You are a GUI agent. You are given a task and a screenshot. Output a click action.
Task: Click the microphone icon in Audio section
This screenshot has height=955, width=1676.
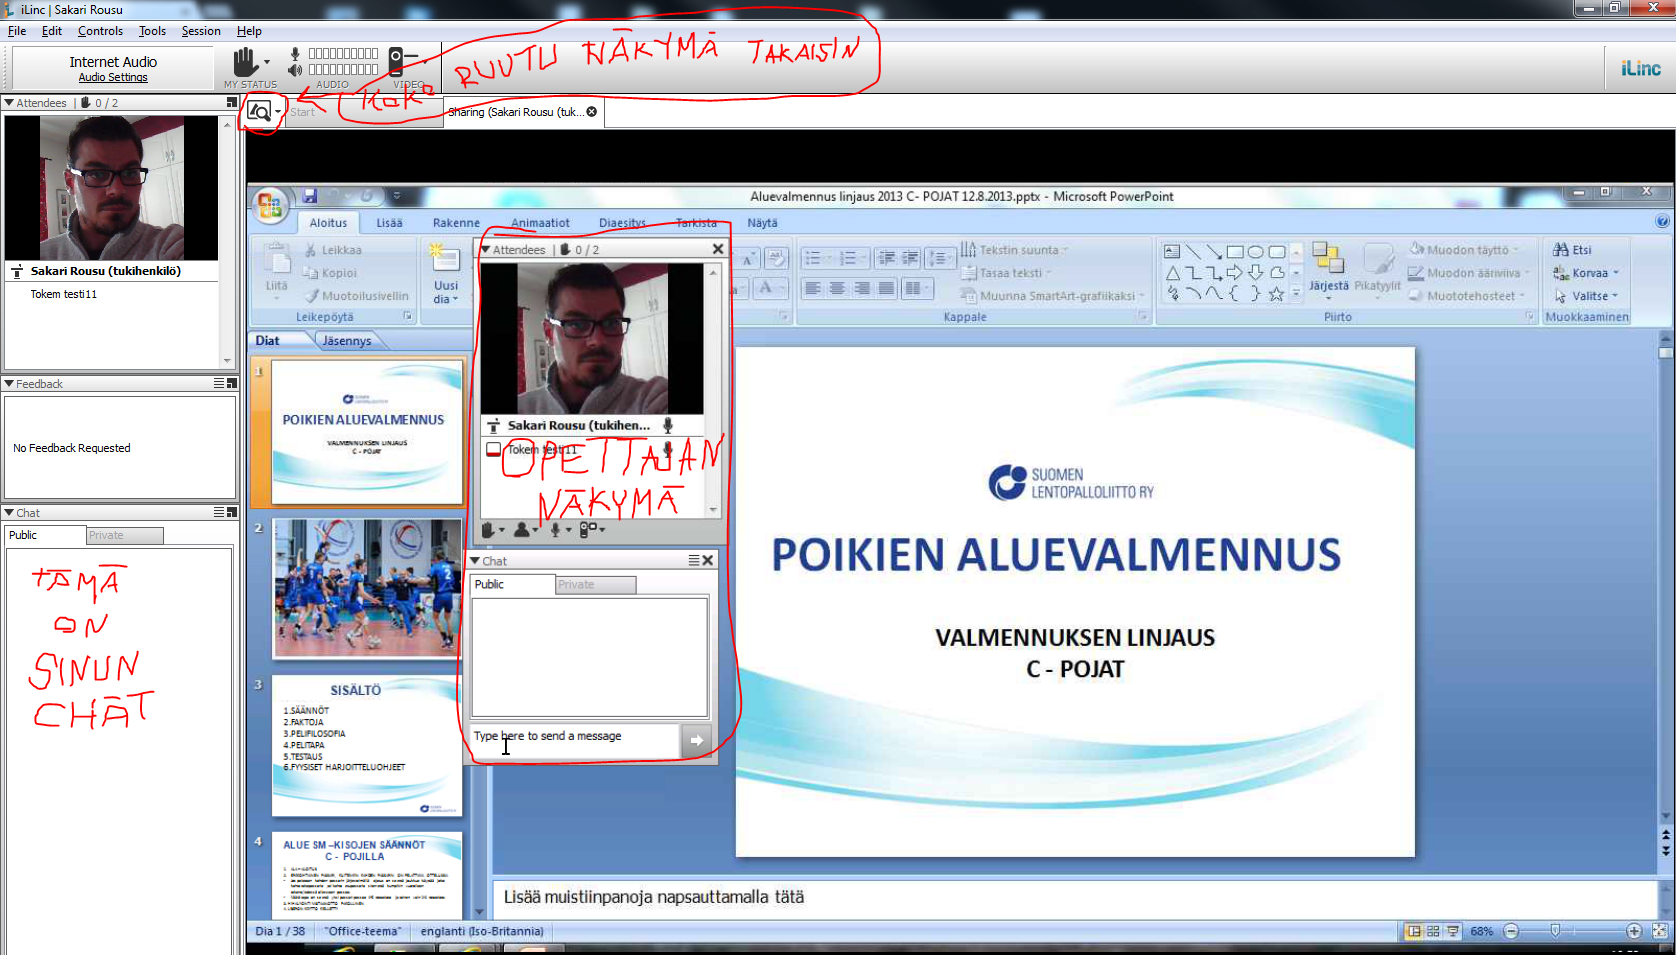tap(295, 53)
